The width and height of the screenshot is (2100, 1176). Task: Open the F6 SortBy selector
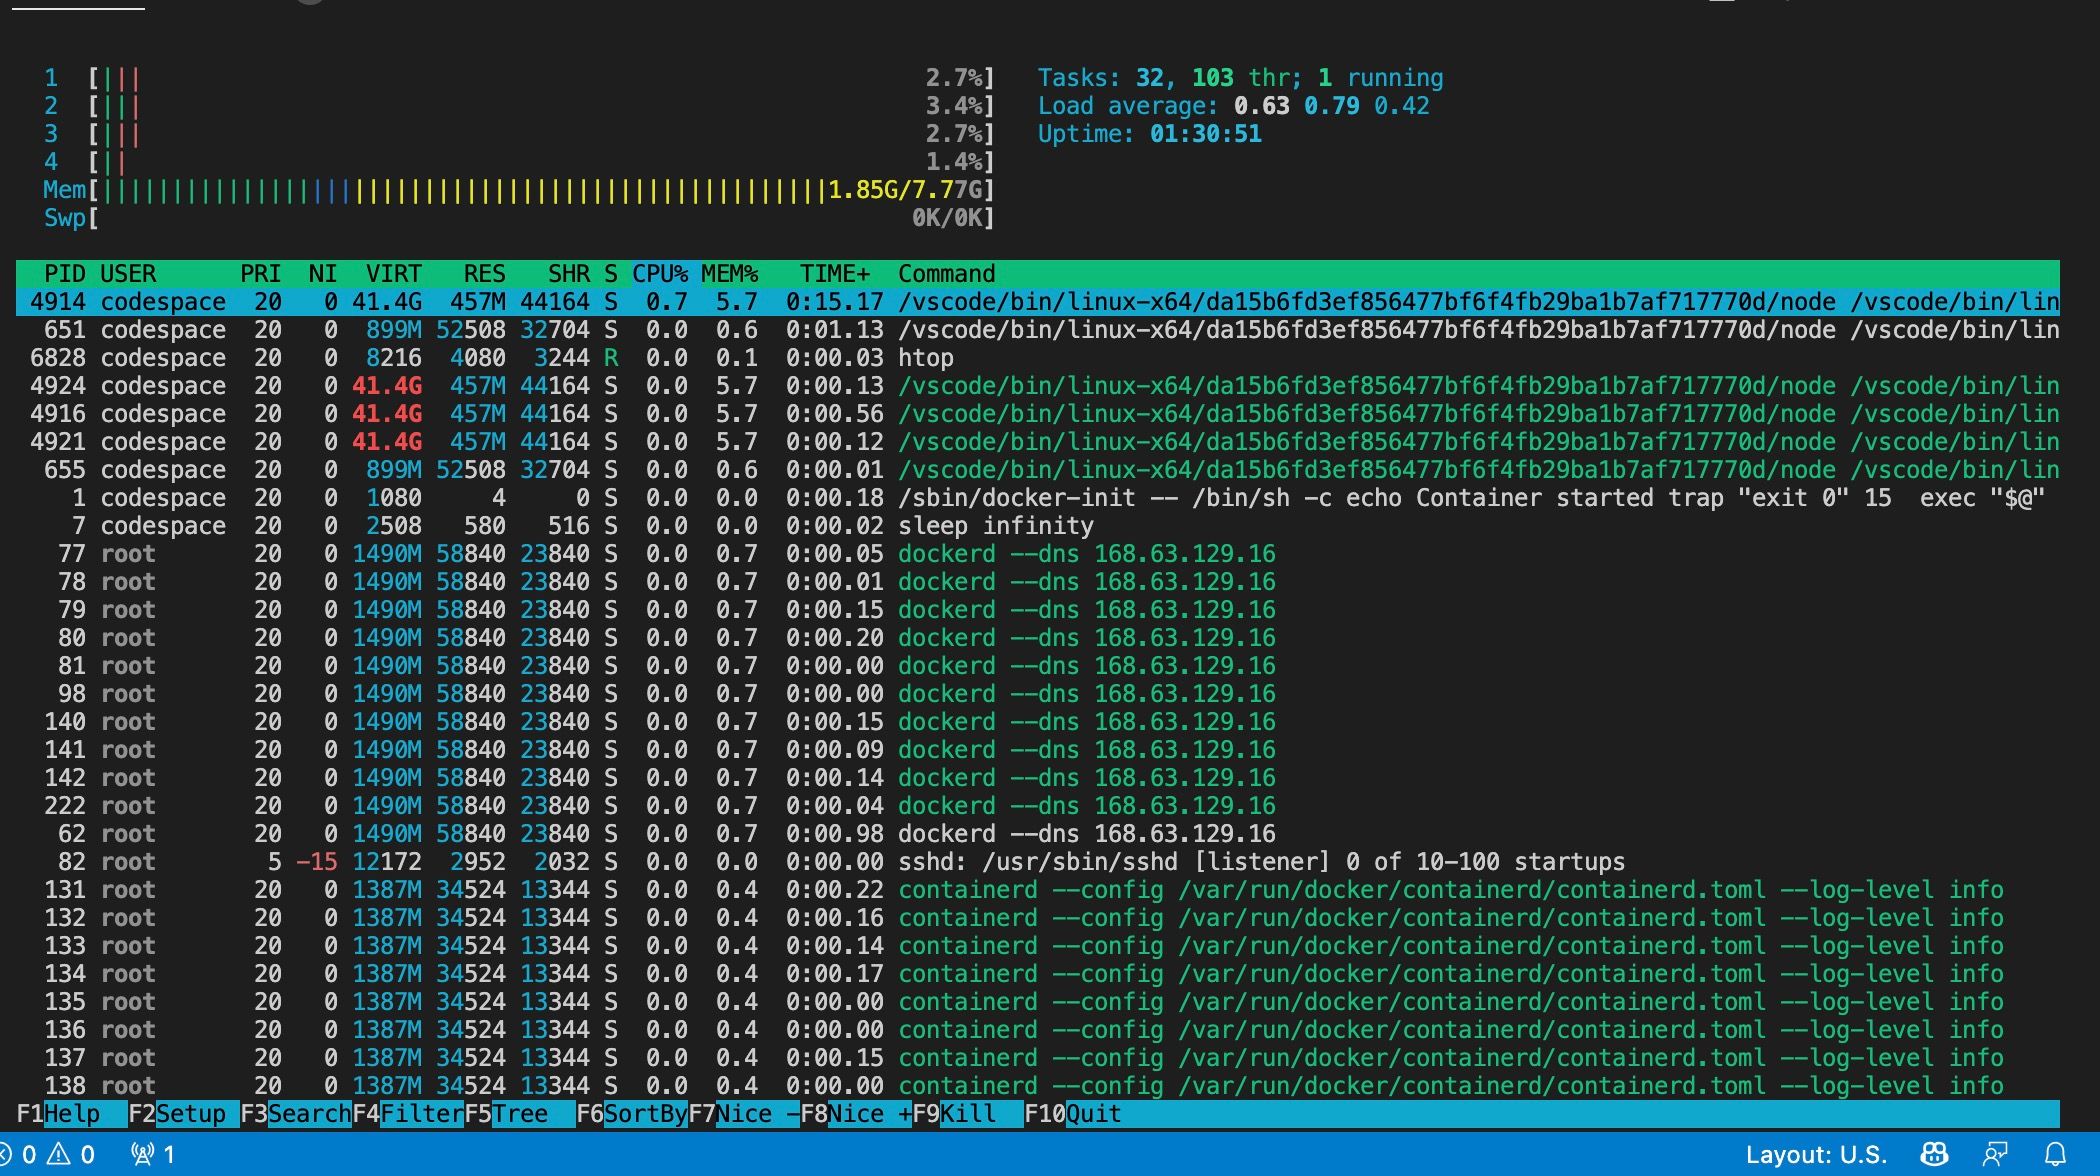(x=644, y=1114)
